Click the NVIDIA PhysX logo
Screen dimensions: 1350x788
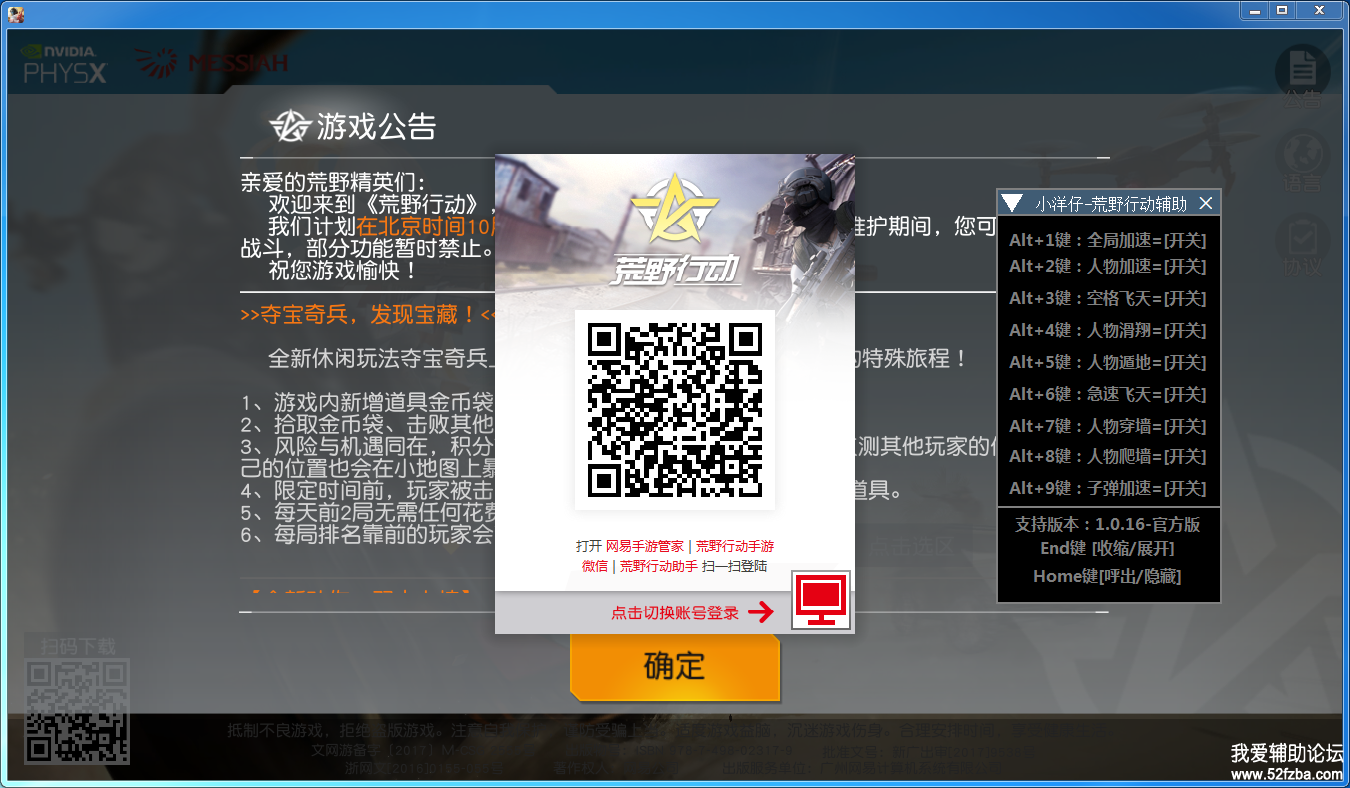click(x=64, y=64)
